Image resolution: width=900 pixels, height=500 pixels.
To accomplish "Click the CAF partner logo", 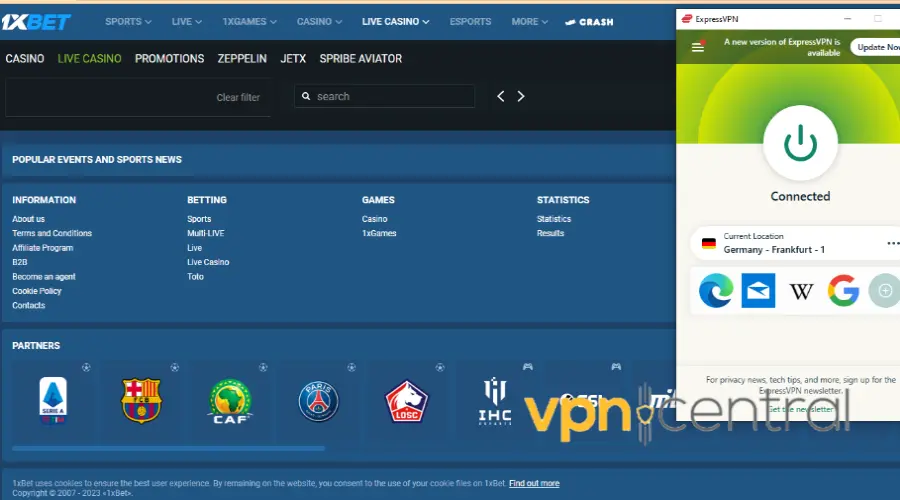I will [x=230, y=401].
